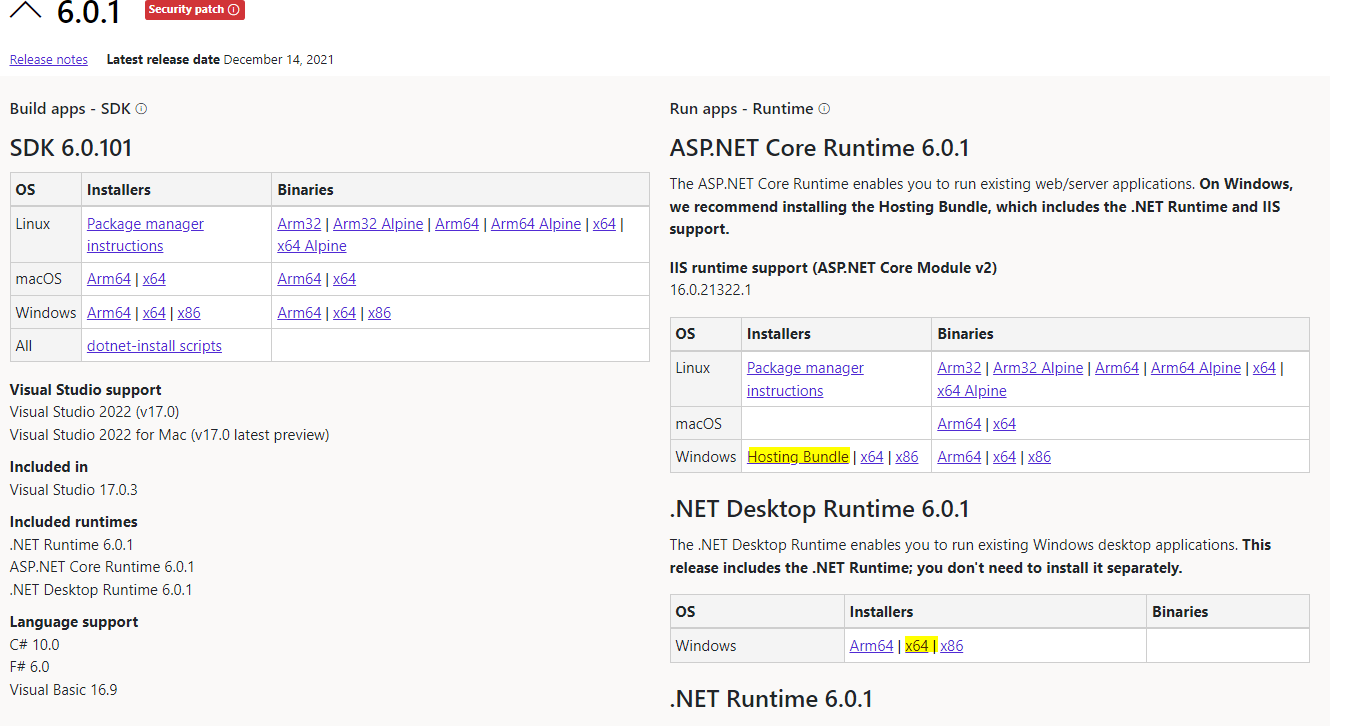Download highlighted .NET Desktop Runtime x64 installer
Image resolution: width=1345 pixels, height=726 pixels.
(917, 646)
